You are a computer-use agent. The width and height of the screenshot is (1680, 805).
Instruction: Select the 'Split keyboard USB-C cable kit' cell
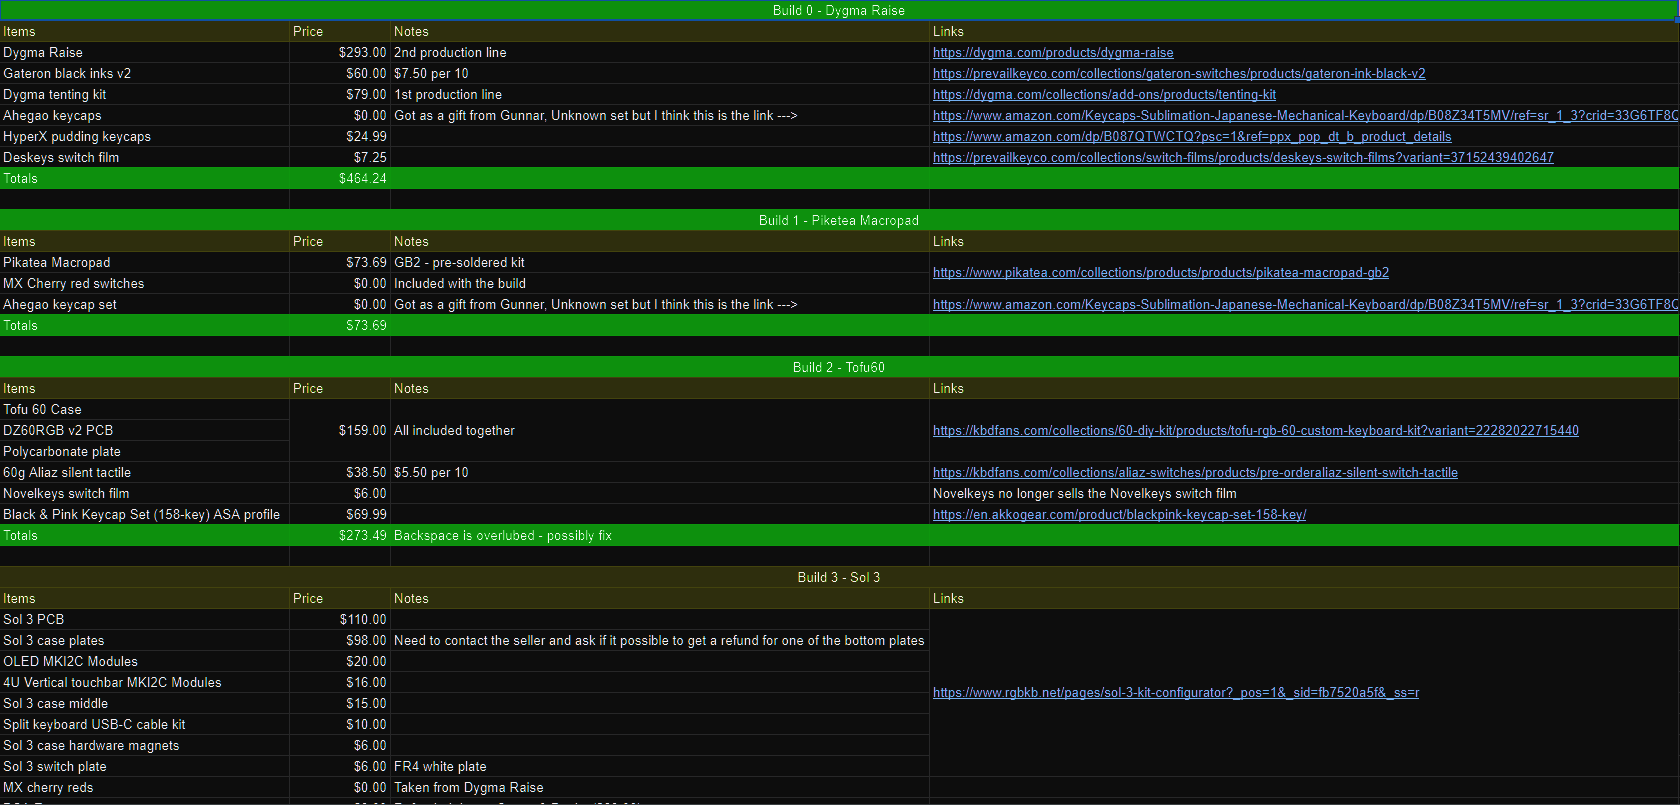pyautogui.click(x=145, y=725)
